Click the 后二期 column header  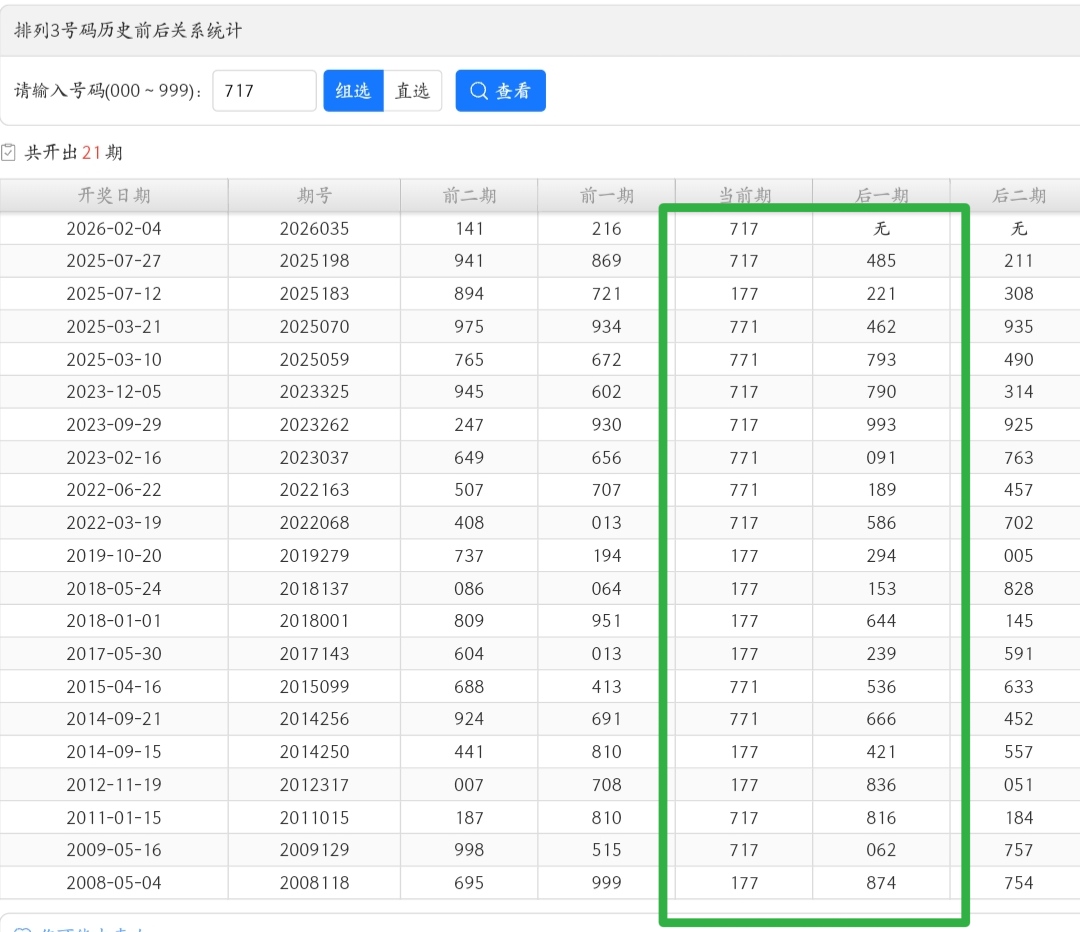pyautogui.click(x=1018, y=195)
